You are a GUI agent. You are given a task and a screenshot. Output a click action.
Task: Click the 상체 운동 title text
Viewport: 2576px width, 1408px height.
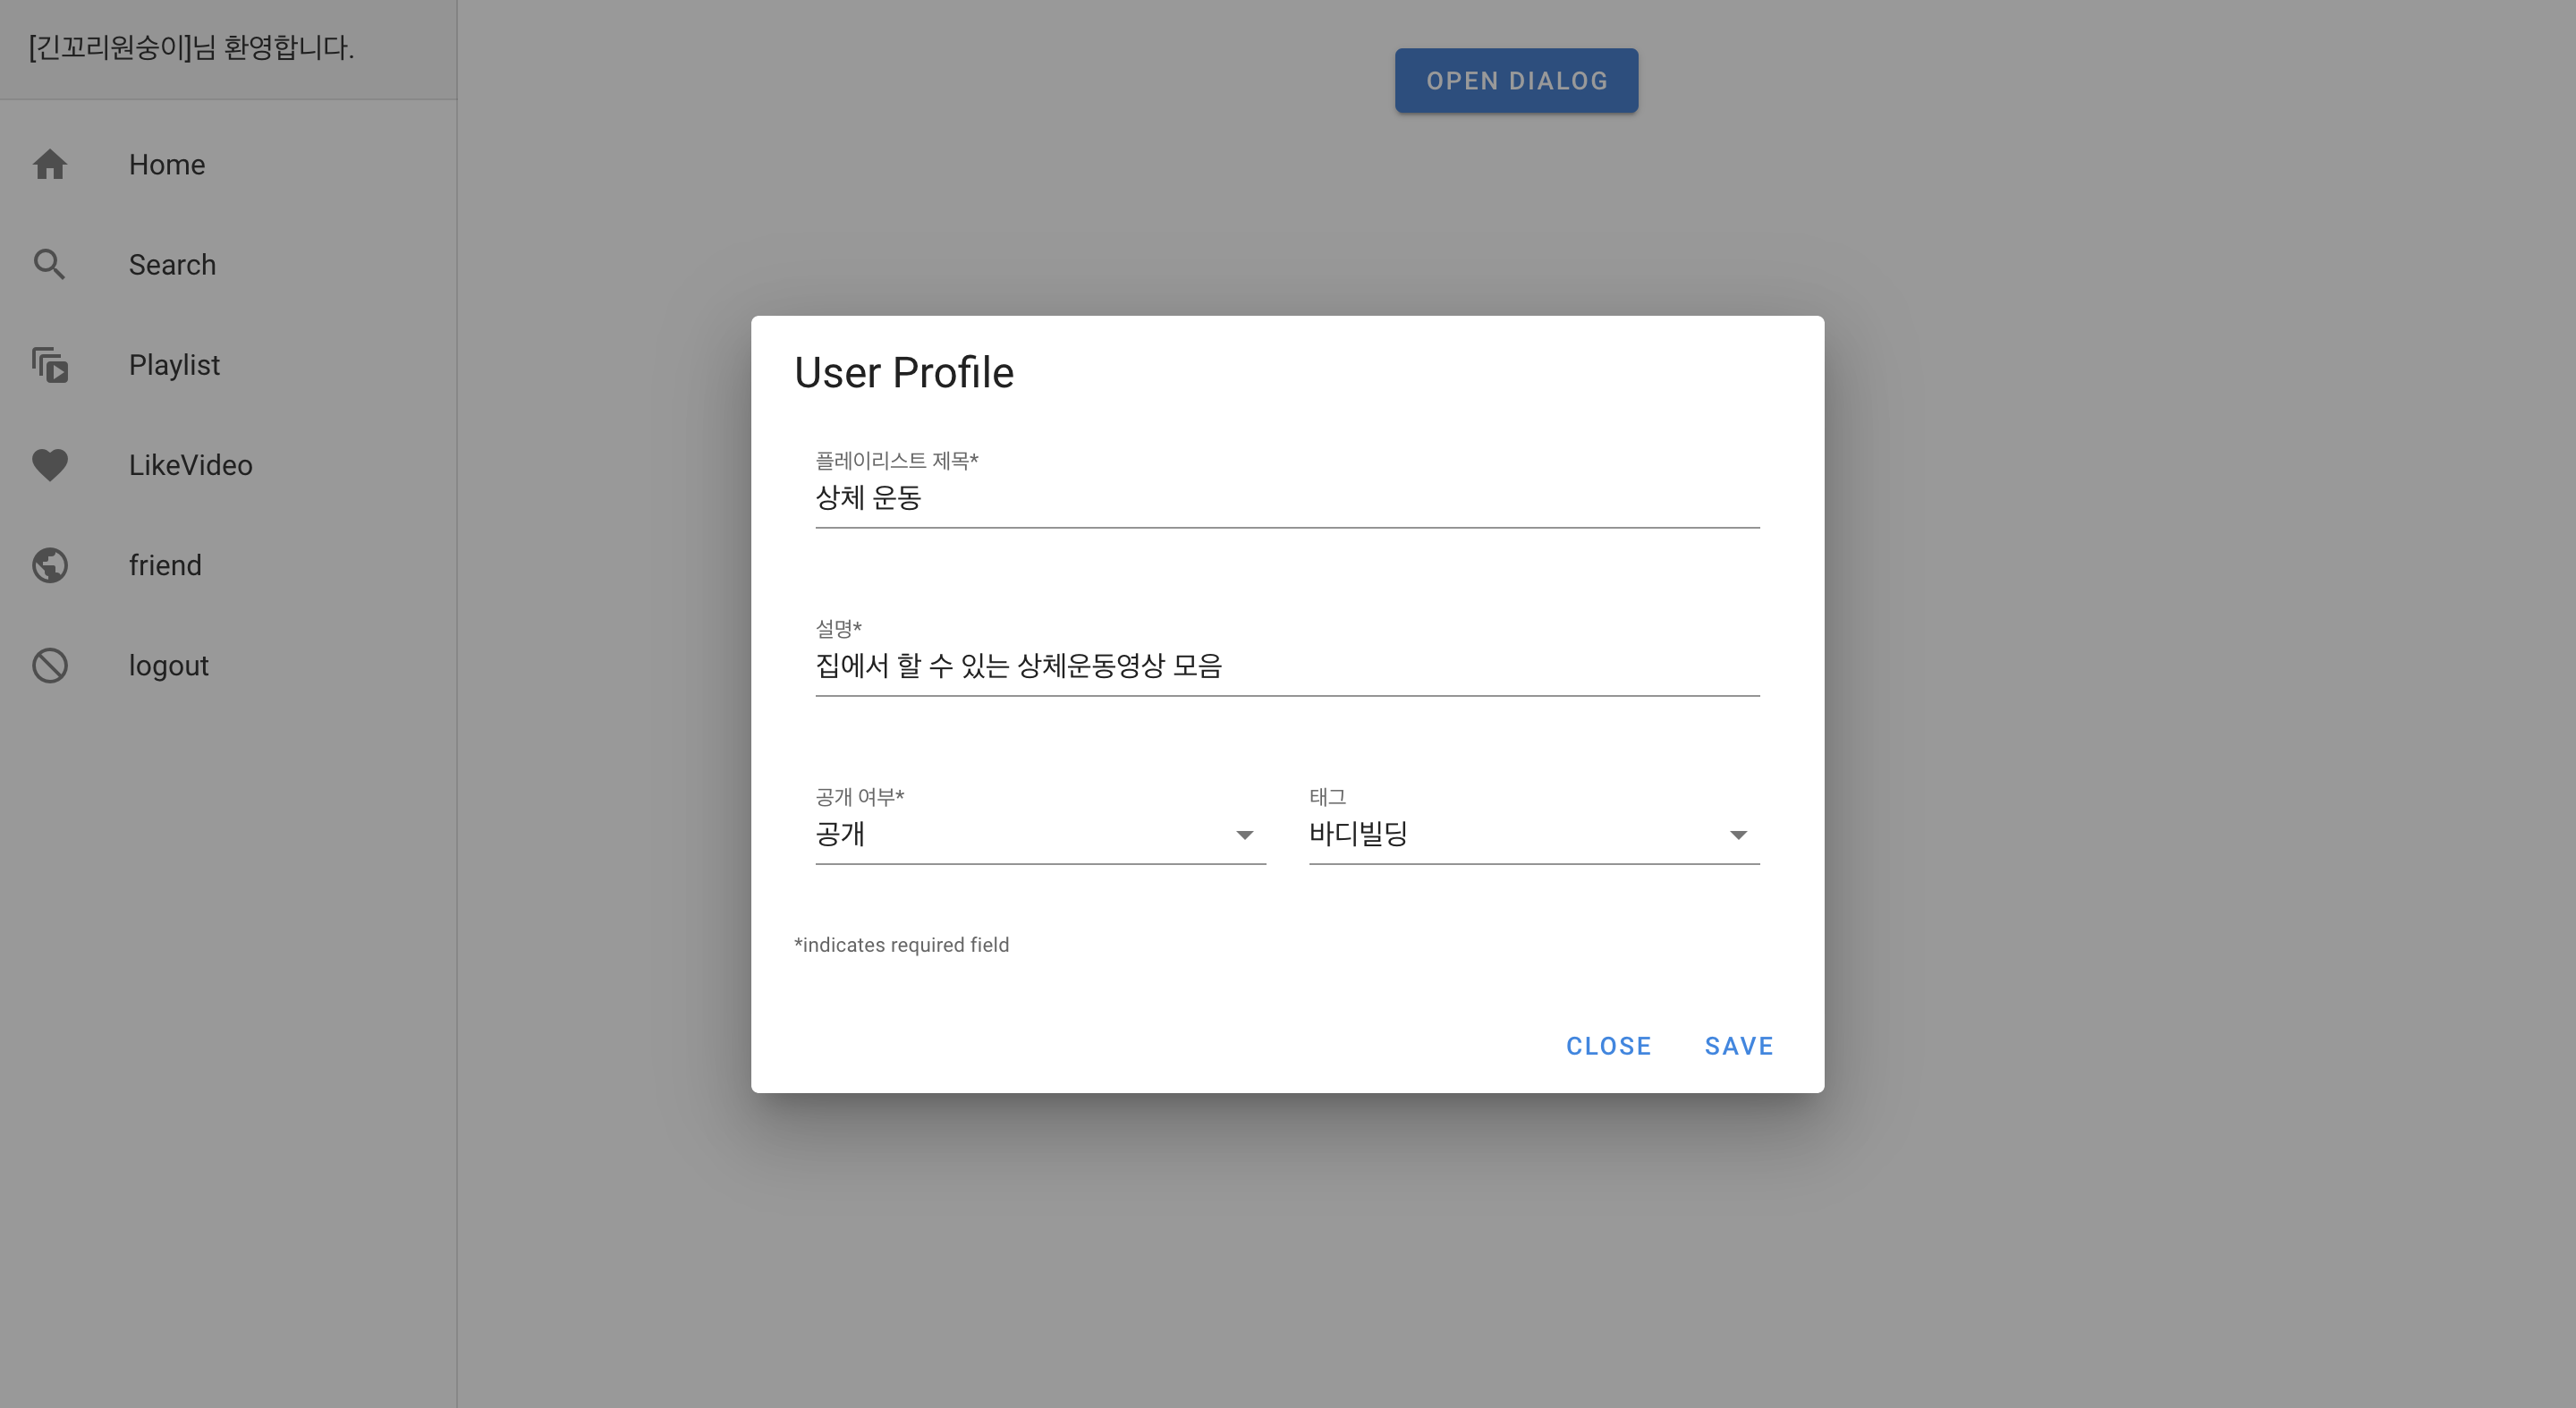869,499
